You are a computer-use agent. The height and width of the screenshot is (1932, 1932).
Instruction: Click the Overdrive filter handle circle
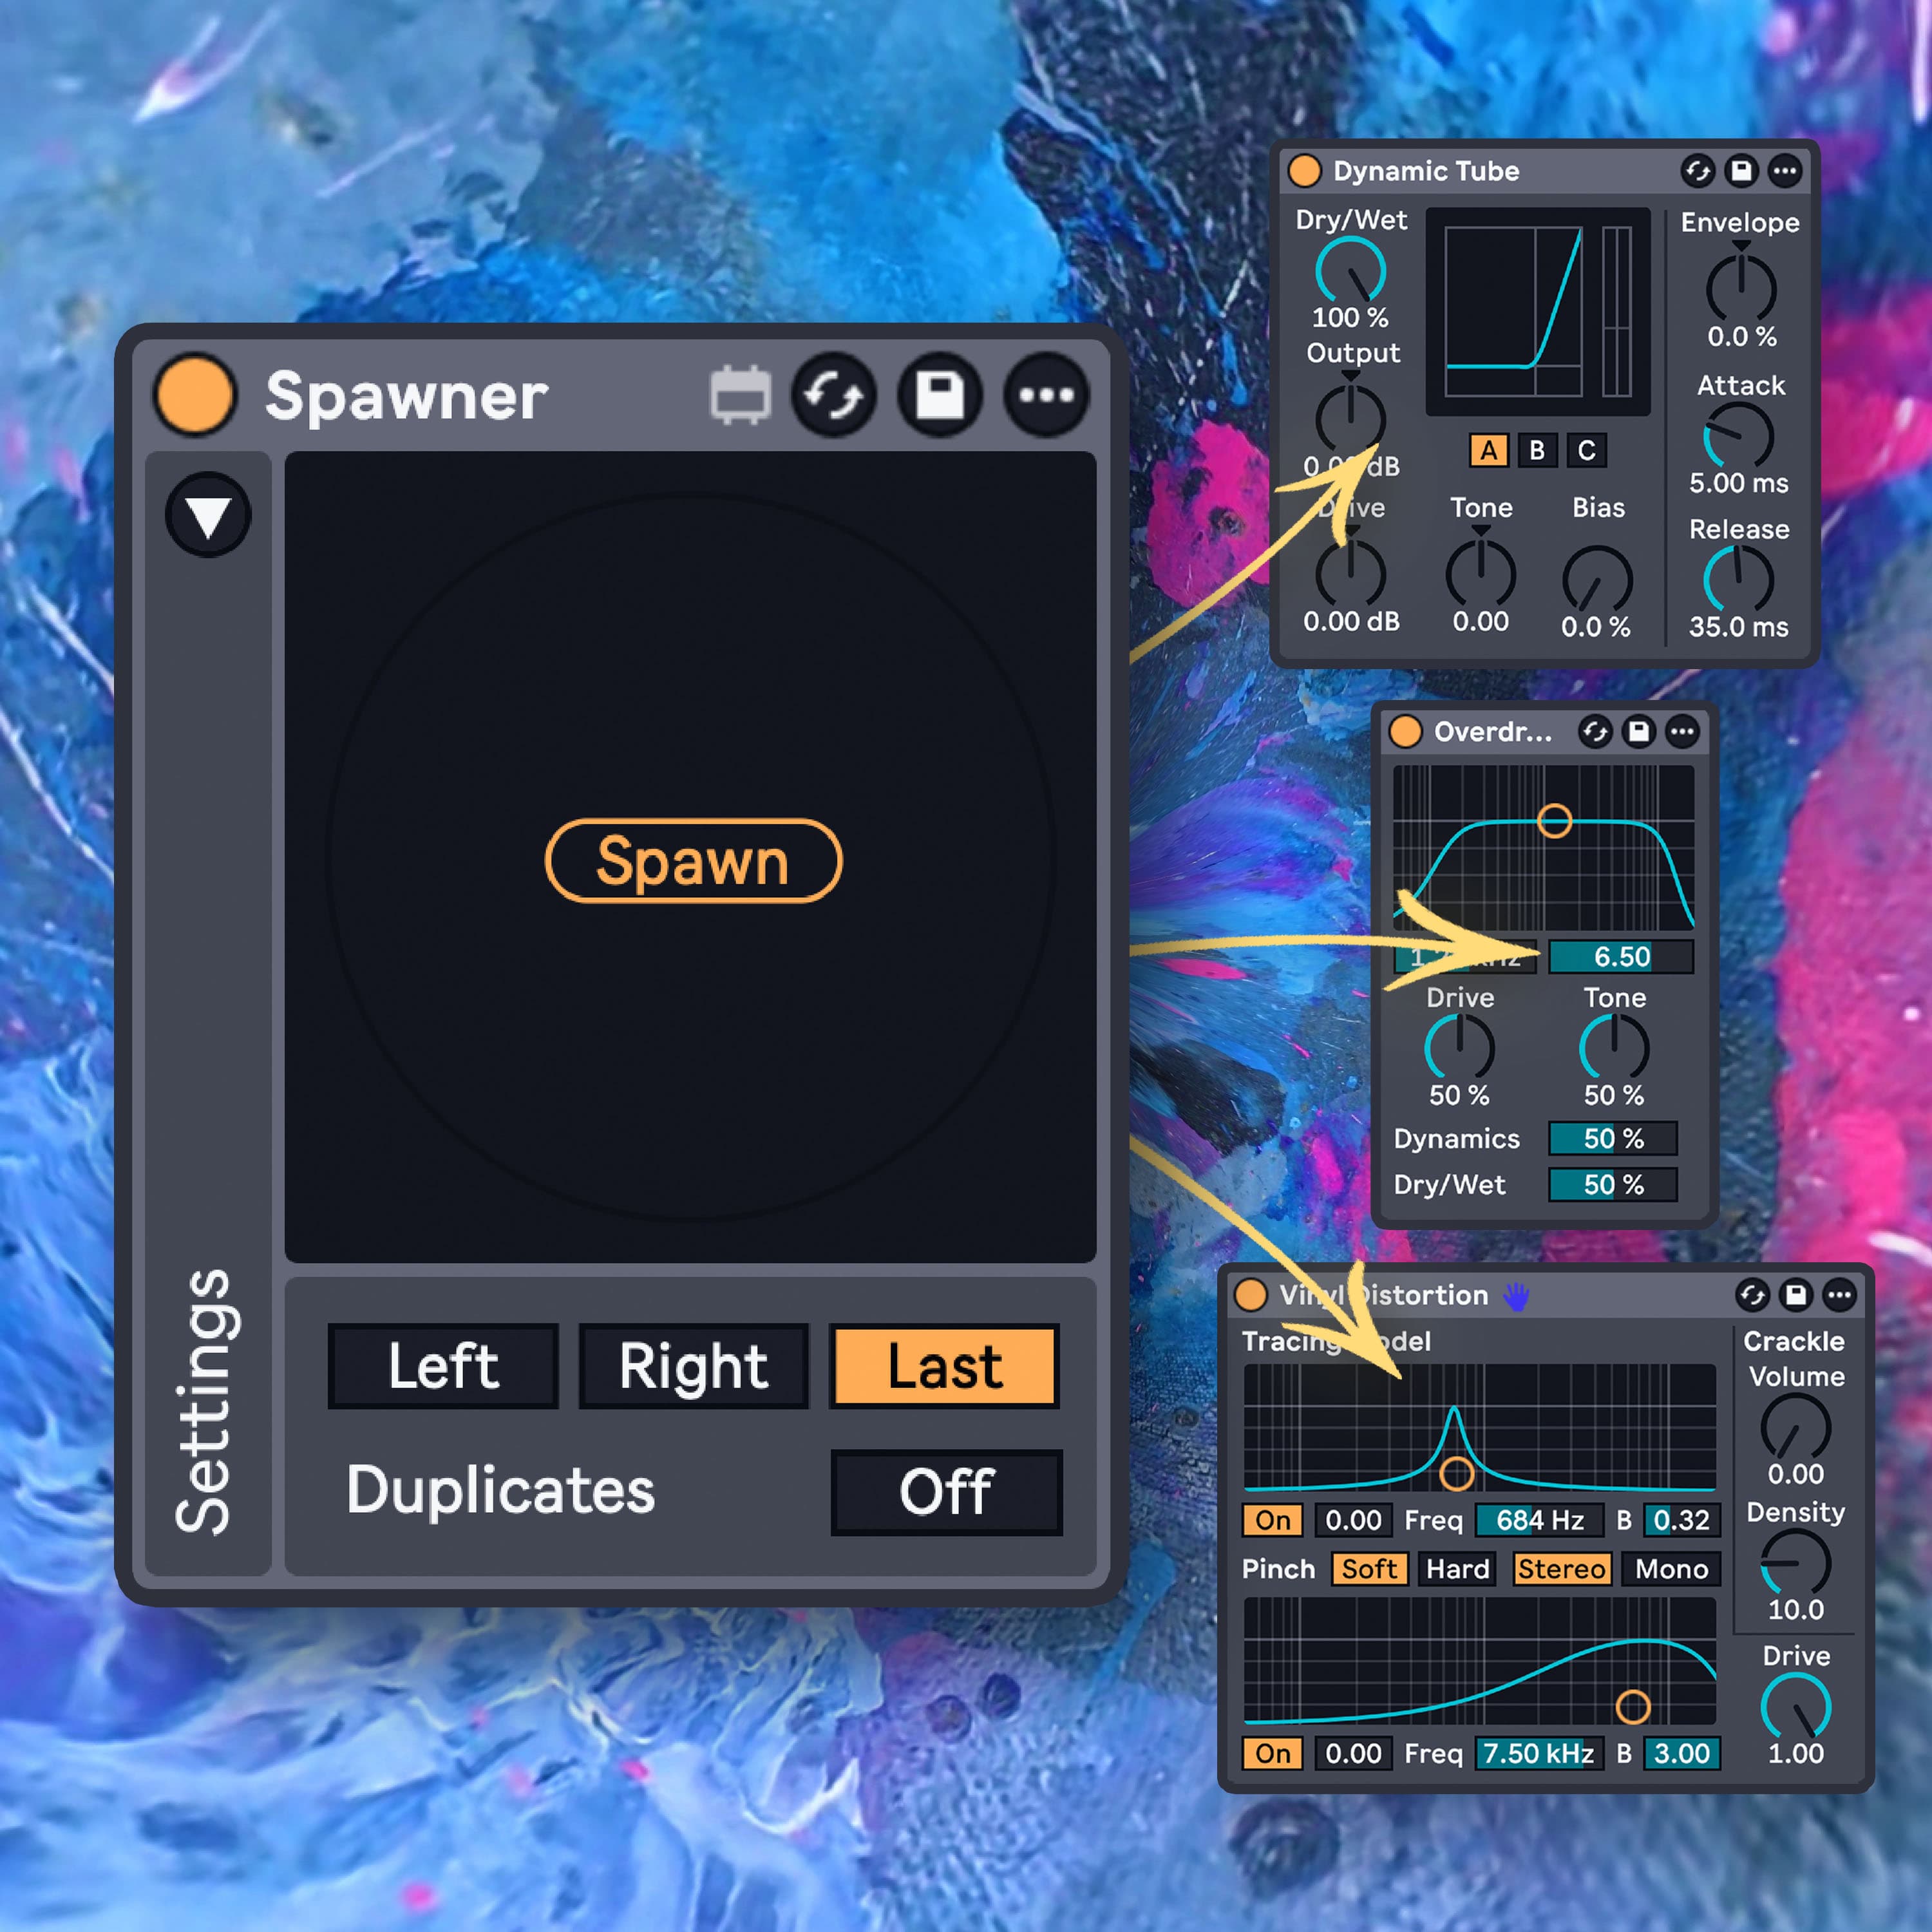click(1554, 821)
